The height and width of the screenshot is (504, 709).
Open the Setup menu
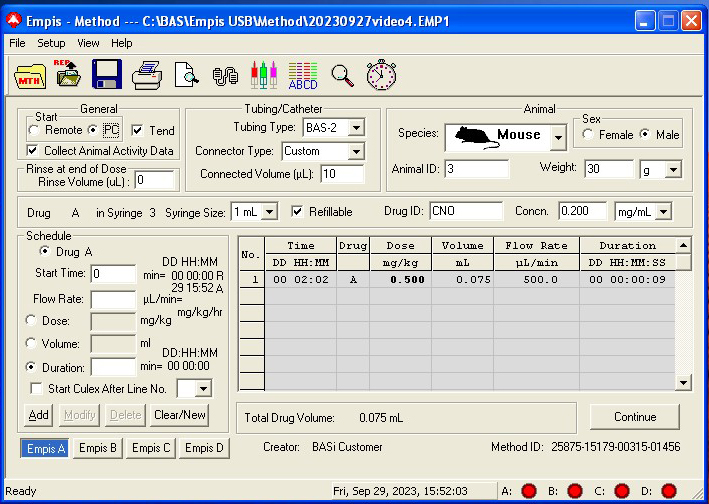point(51,43)
